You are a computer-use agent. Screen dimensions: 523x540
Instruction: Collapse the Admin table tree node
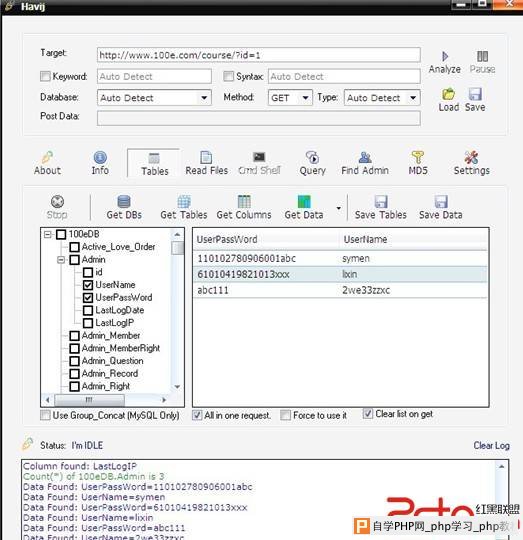coord(61,260)
